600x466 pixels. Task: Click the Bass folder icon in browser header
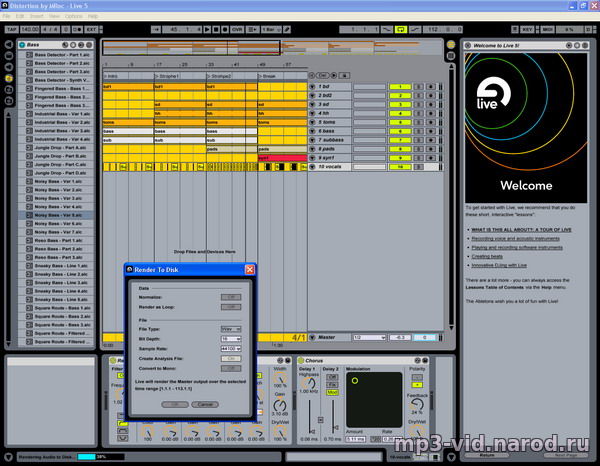click(22, 45)
